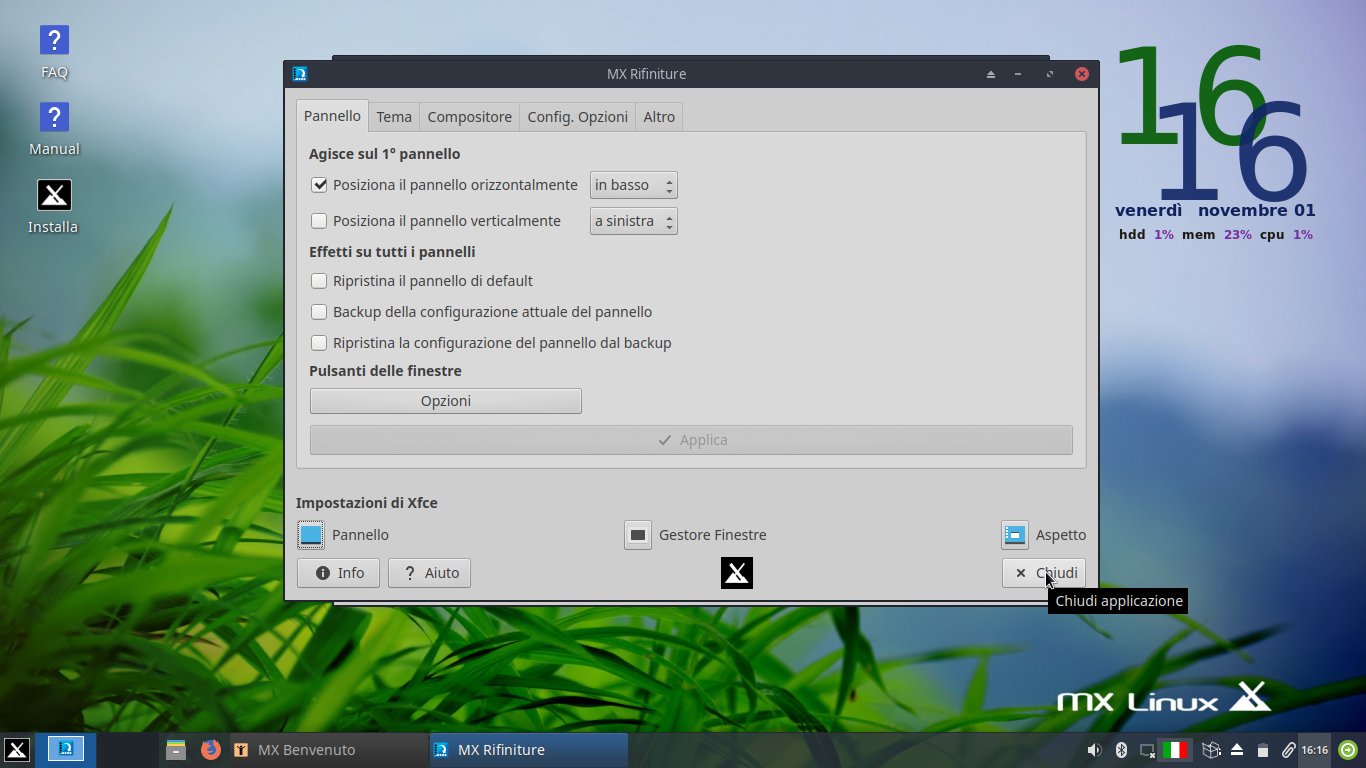Click the 'Gestore Finestre' label text
1366x768 pixels.
click(x=713, y=535)
